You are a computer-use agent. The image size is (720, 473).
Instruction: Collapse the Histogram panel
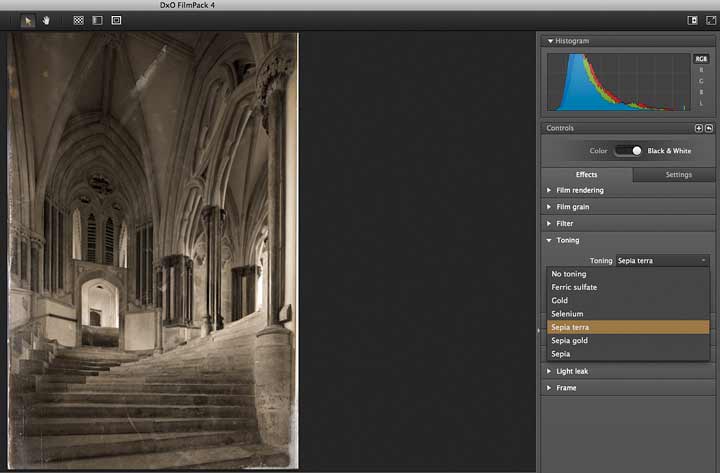point(550,41)
